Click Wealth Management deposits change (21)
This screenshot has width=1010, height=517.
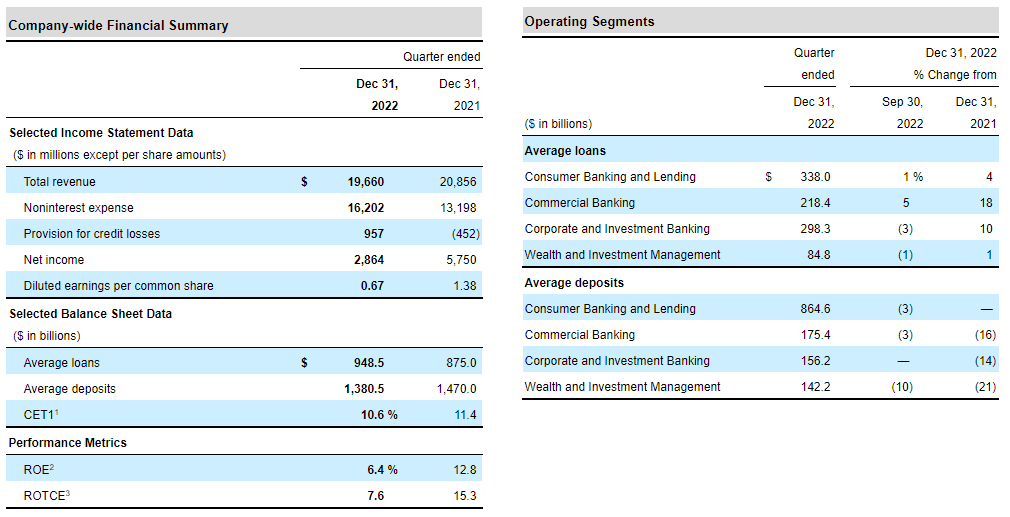coord(986,387)
